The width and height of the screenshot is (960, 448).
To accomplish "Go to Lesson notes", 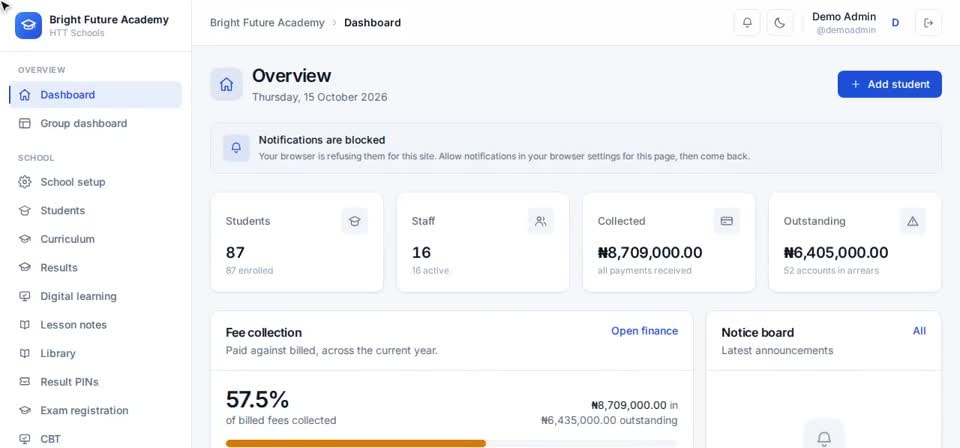I will tap(96, 324).
